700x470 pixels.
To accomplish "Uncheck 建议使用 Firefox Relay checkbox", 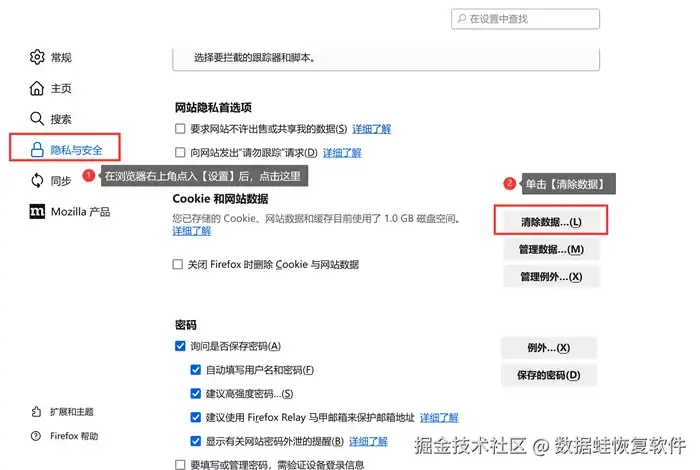I will [196, 417].
